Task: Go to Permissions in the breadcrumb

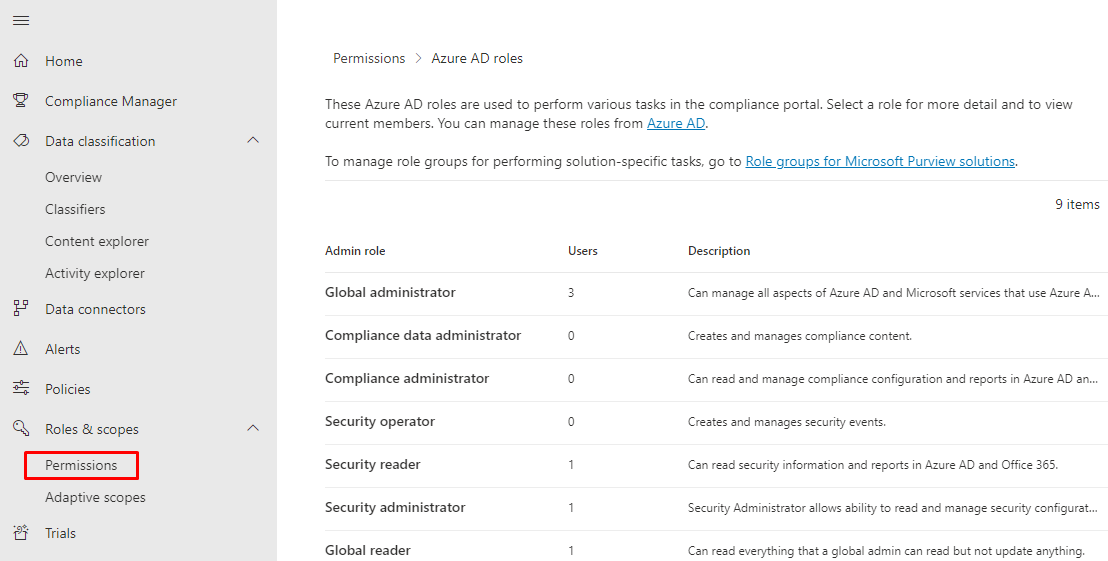Action: coord(369,58)
